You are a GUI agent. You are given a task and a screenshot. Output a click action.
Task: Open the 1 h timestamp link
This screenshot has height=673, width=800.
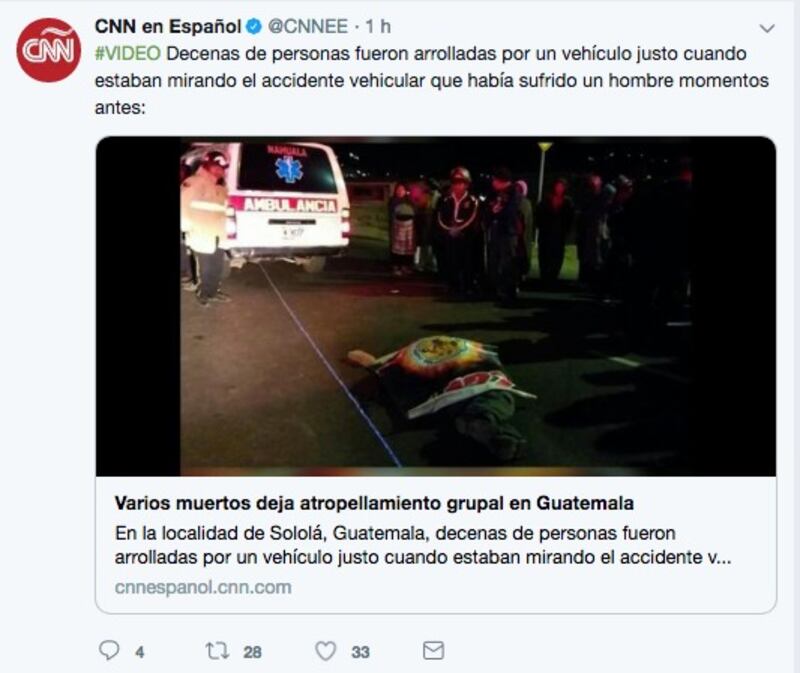click(378, 27)
